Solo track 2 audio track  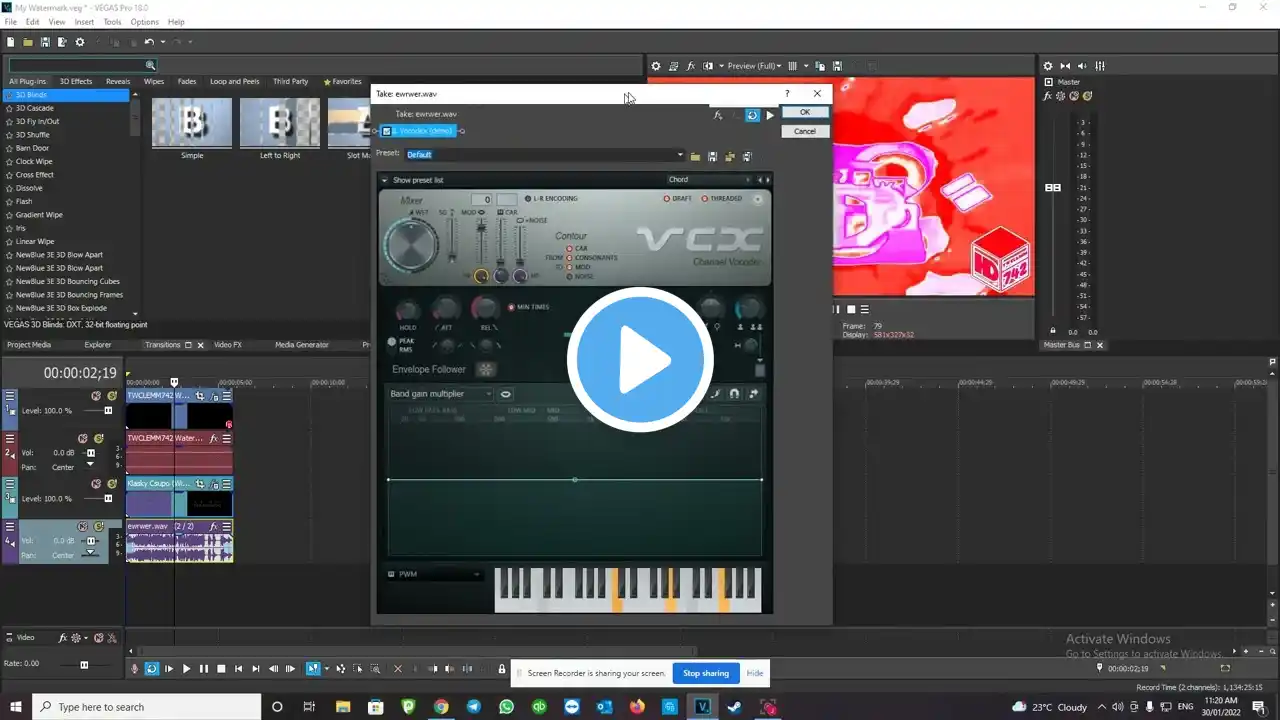(98, 439)
